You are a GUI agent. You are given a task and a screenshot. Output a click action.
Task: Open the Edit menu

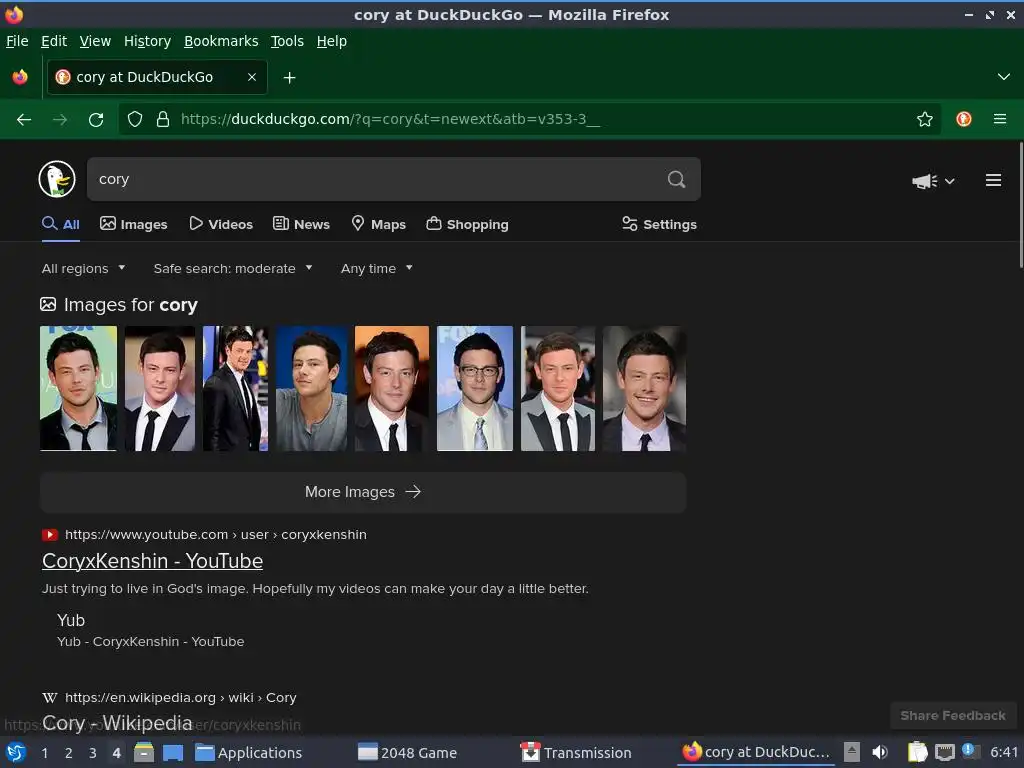point(54,41)
